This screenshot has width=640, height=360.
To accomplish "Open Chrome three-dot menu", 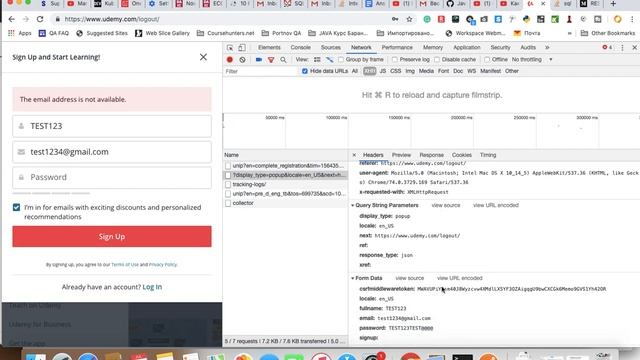I will [632, 19].
